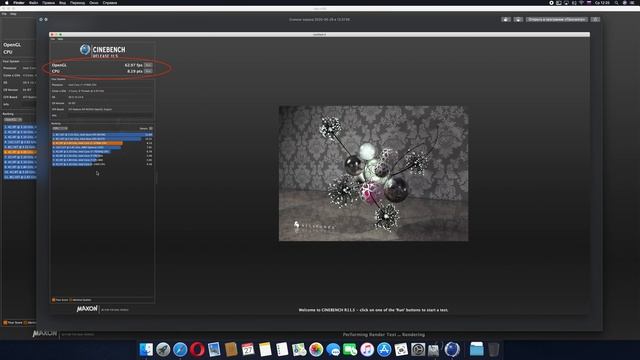
Task: Open the Окно menu in menu bar
Action: [94, 2]
